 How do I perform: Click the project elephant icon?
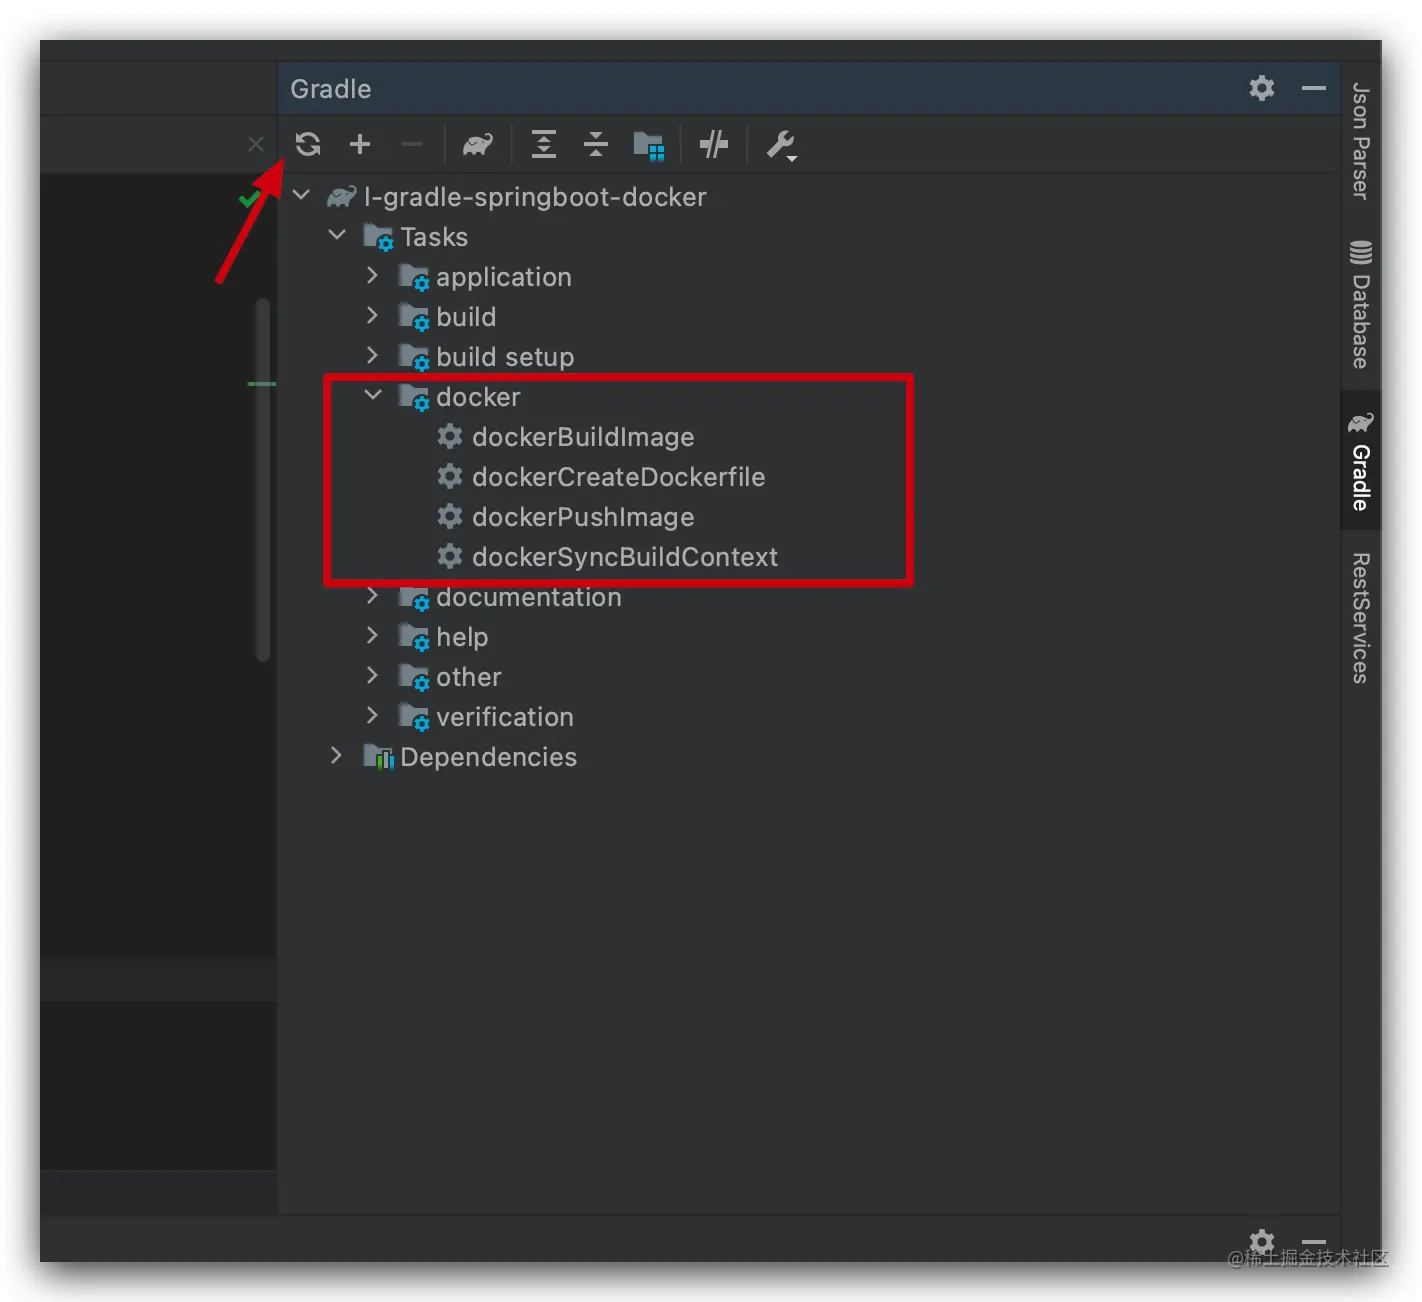342,196
